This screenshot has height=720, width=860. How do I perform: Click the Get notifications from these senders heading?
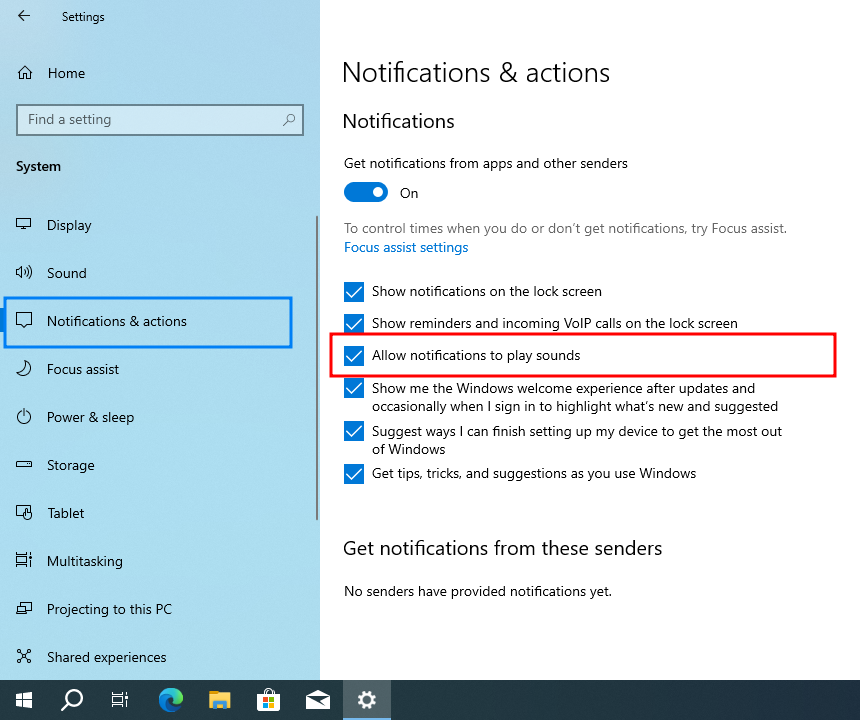[502, 548]
